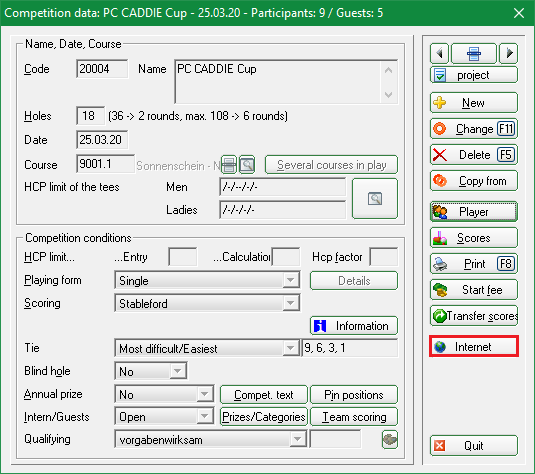535x474 pixels.
Task: Expand the Blind hole dropdown
Action: pos(178,371)
